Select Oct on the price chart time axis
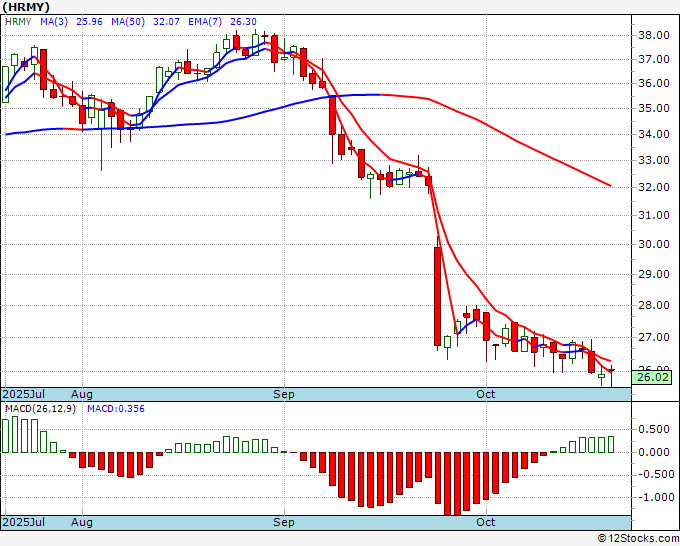This screenshot has height=546, width=680. click(486, 394)
